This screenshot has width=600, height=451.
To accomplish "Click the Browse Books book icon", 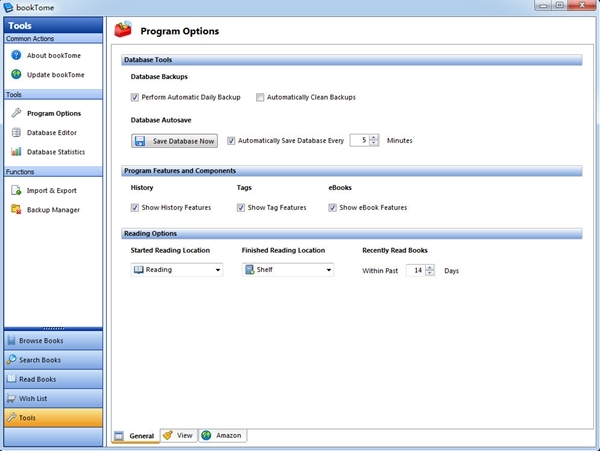I will coord(11,340).
